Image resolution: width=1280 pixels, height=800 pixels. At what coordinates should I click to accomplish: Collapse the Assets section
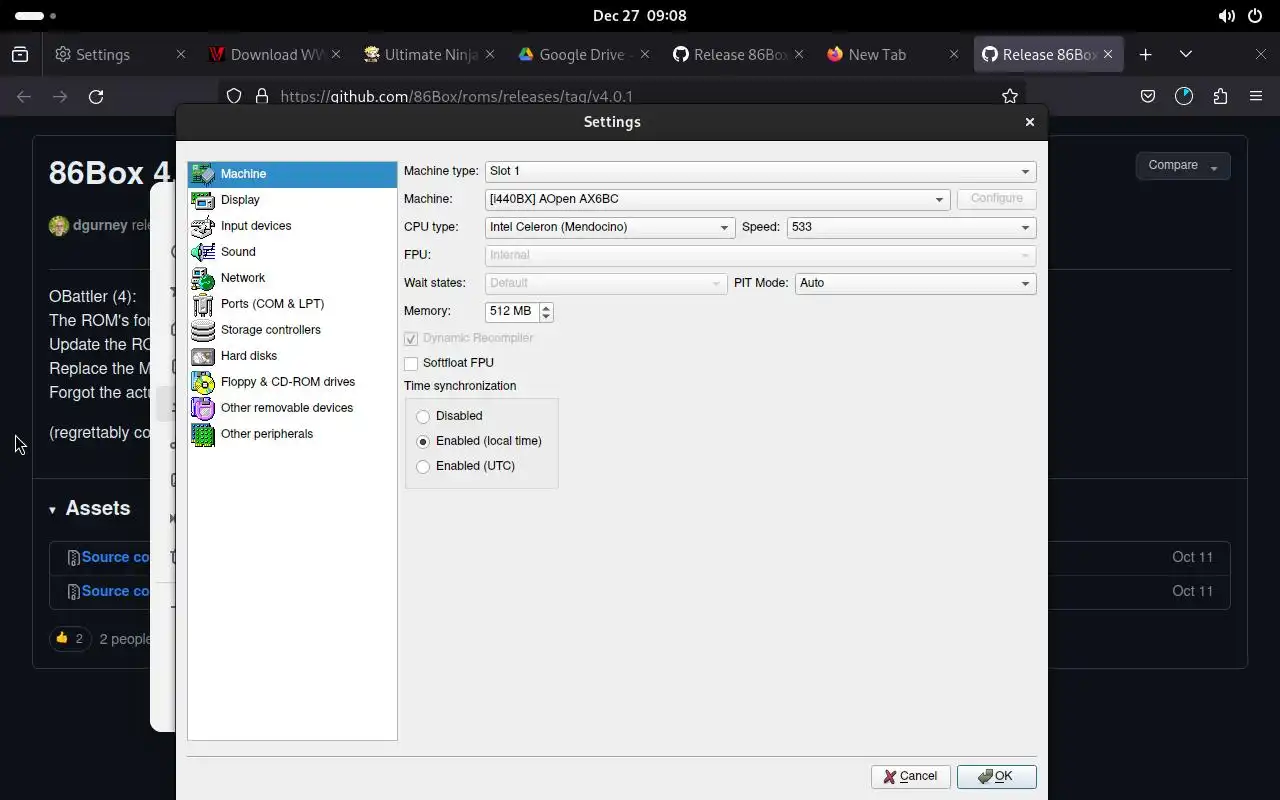point(90,508)
